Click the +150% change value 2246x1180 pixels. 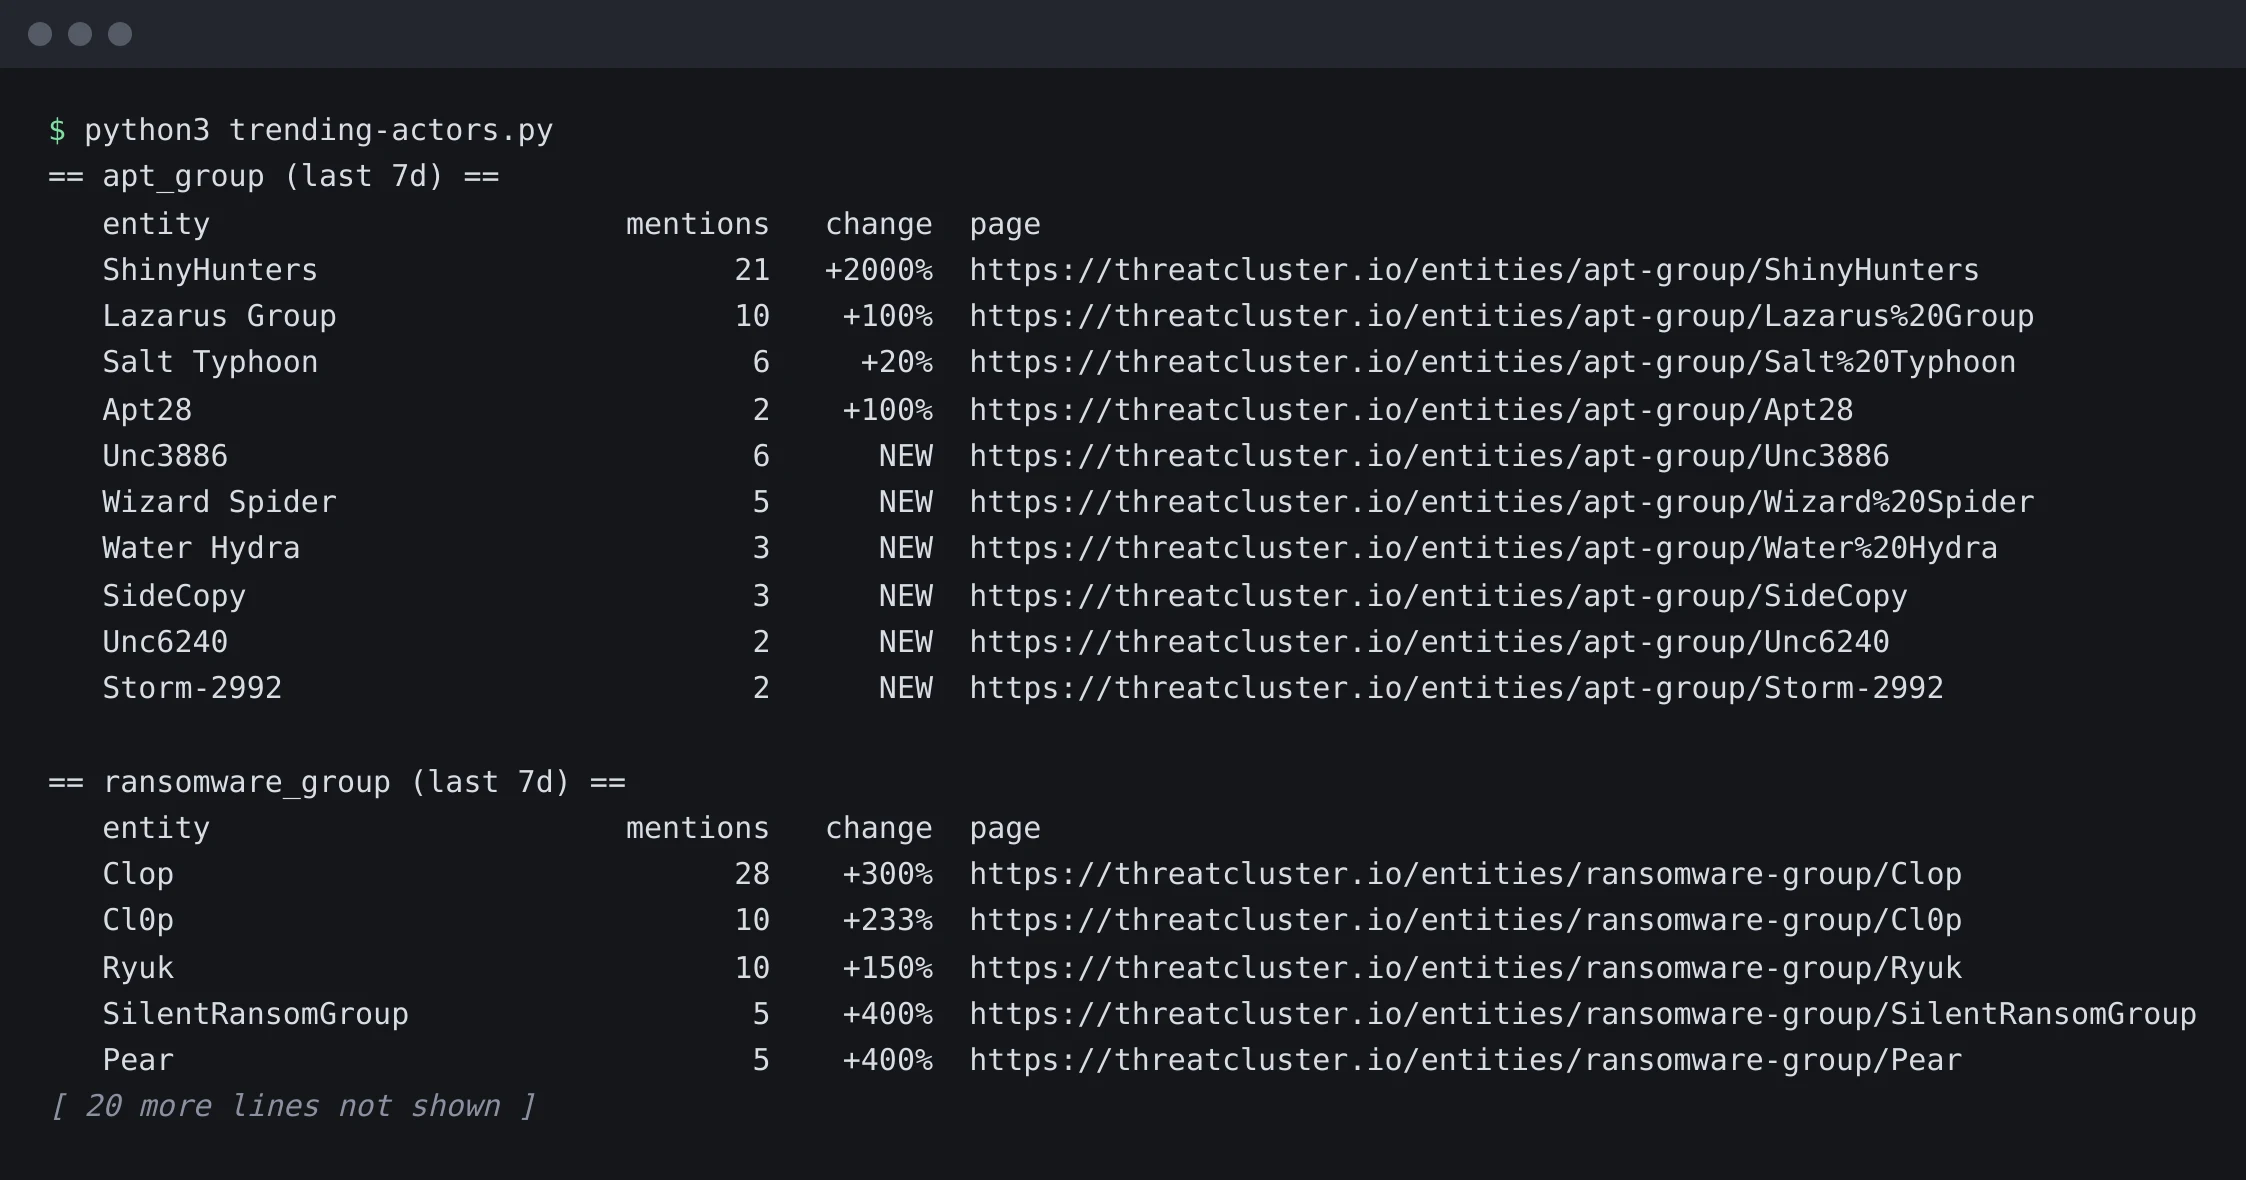887,968
